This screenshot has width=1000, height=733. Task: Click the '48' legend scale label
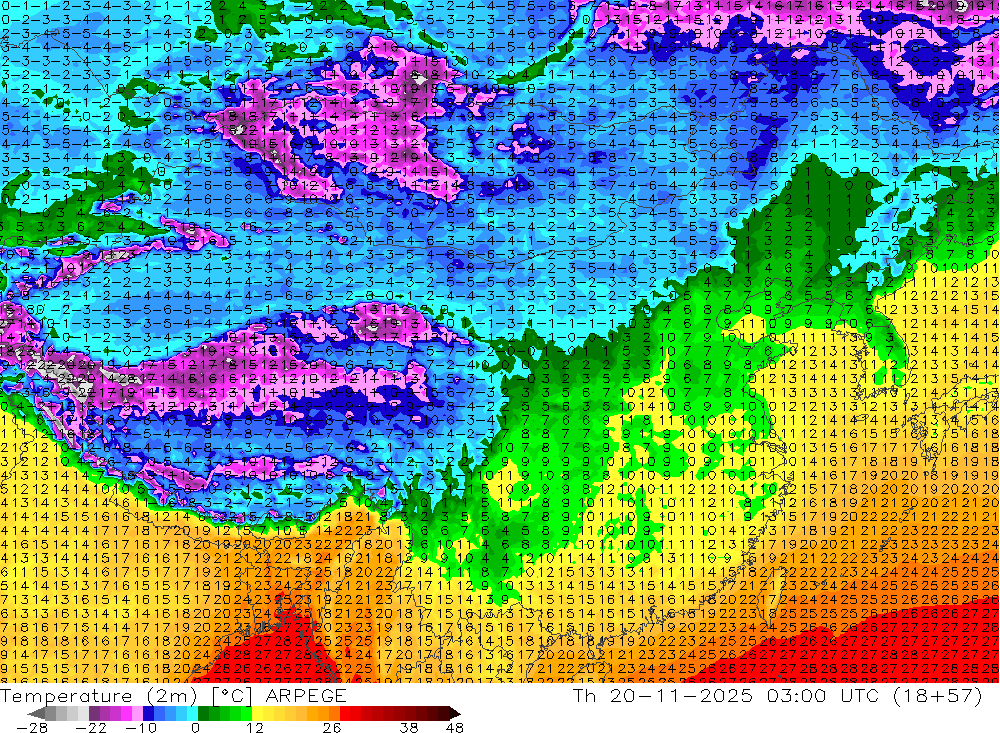pos(454,727)
